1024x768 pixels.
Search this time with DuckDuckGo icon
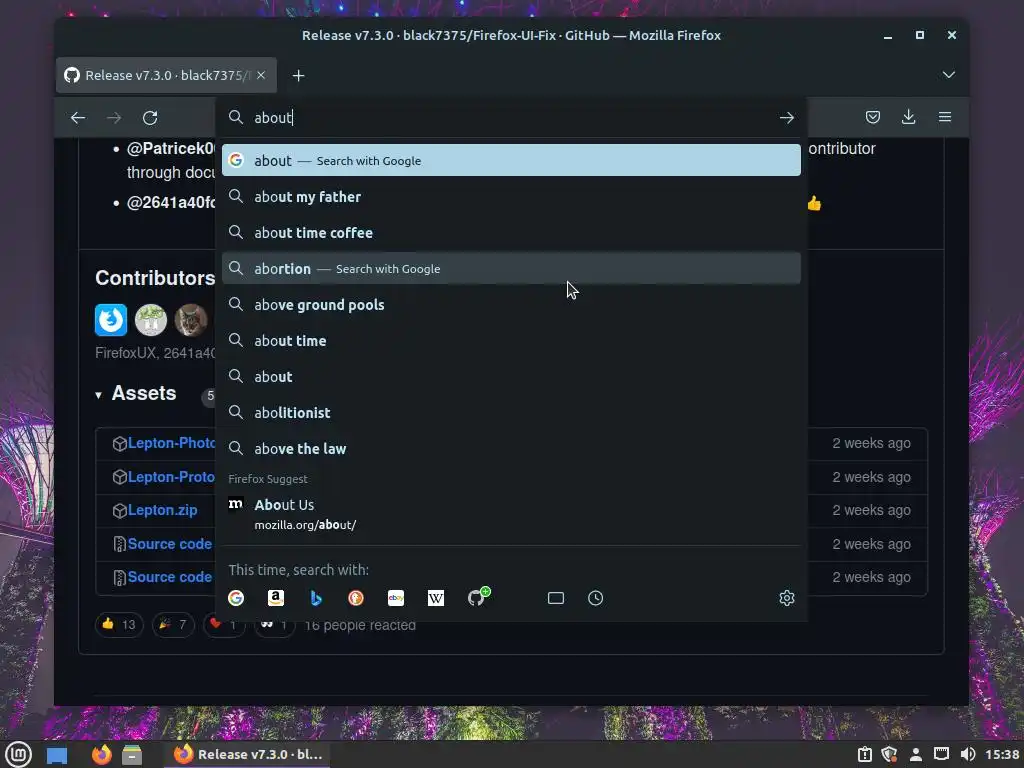356,598
